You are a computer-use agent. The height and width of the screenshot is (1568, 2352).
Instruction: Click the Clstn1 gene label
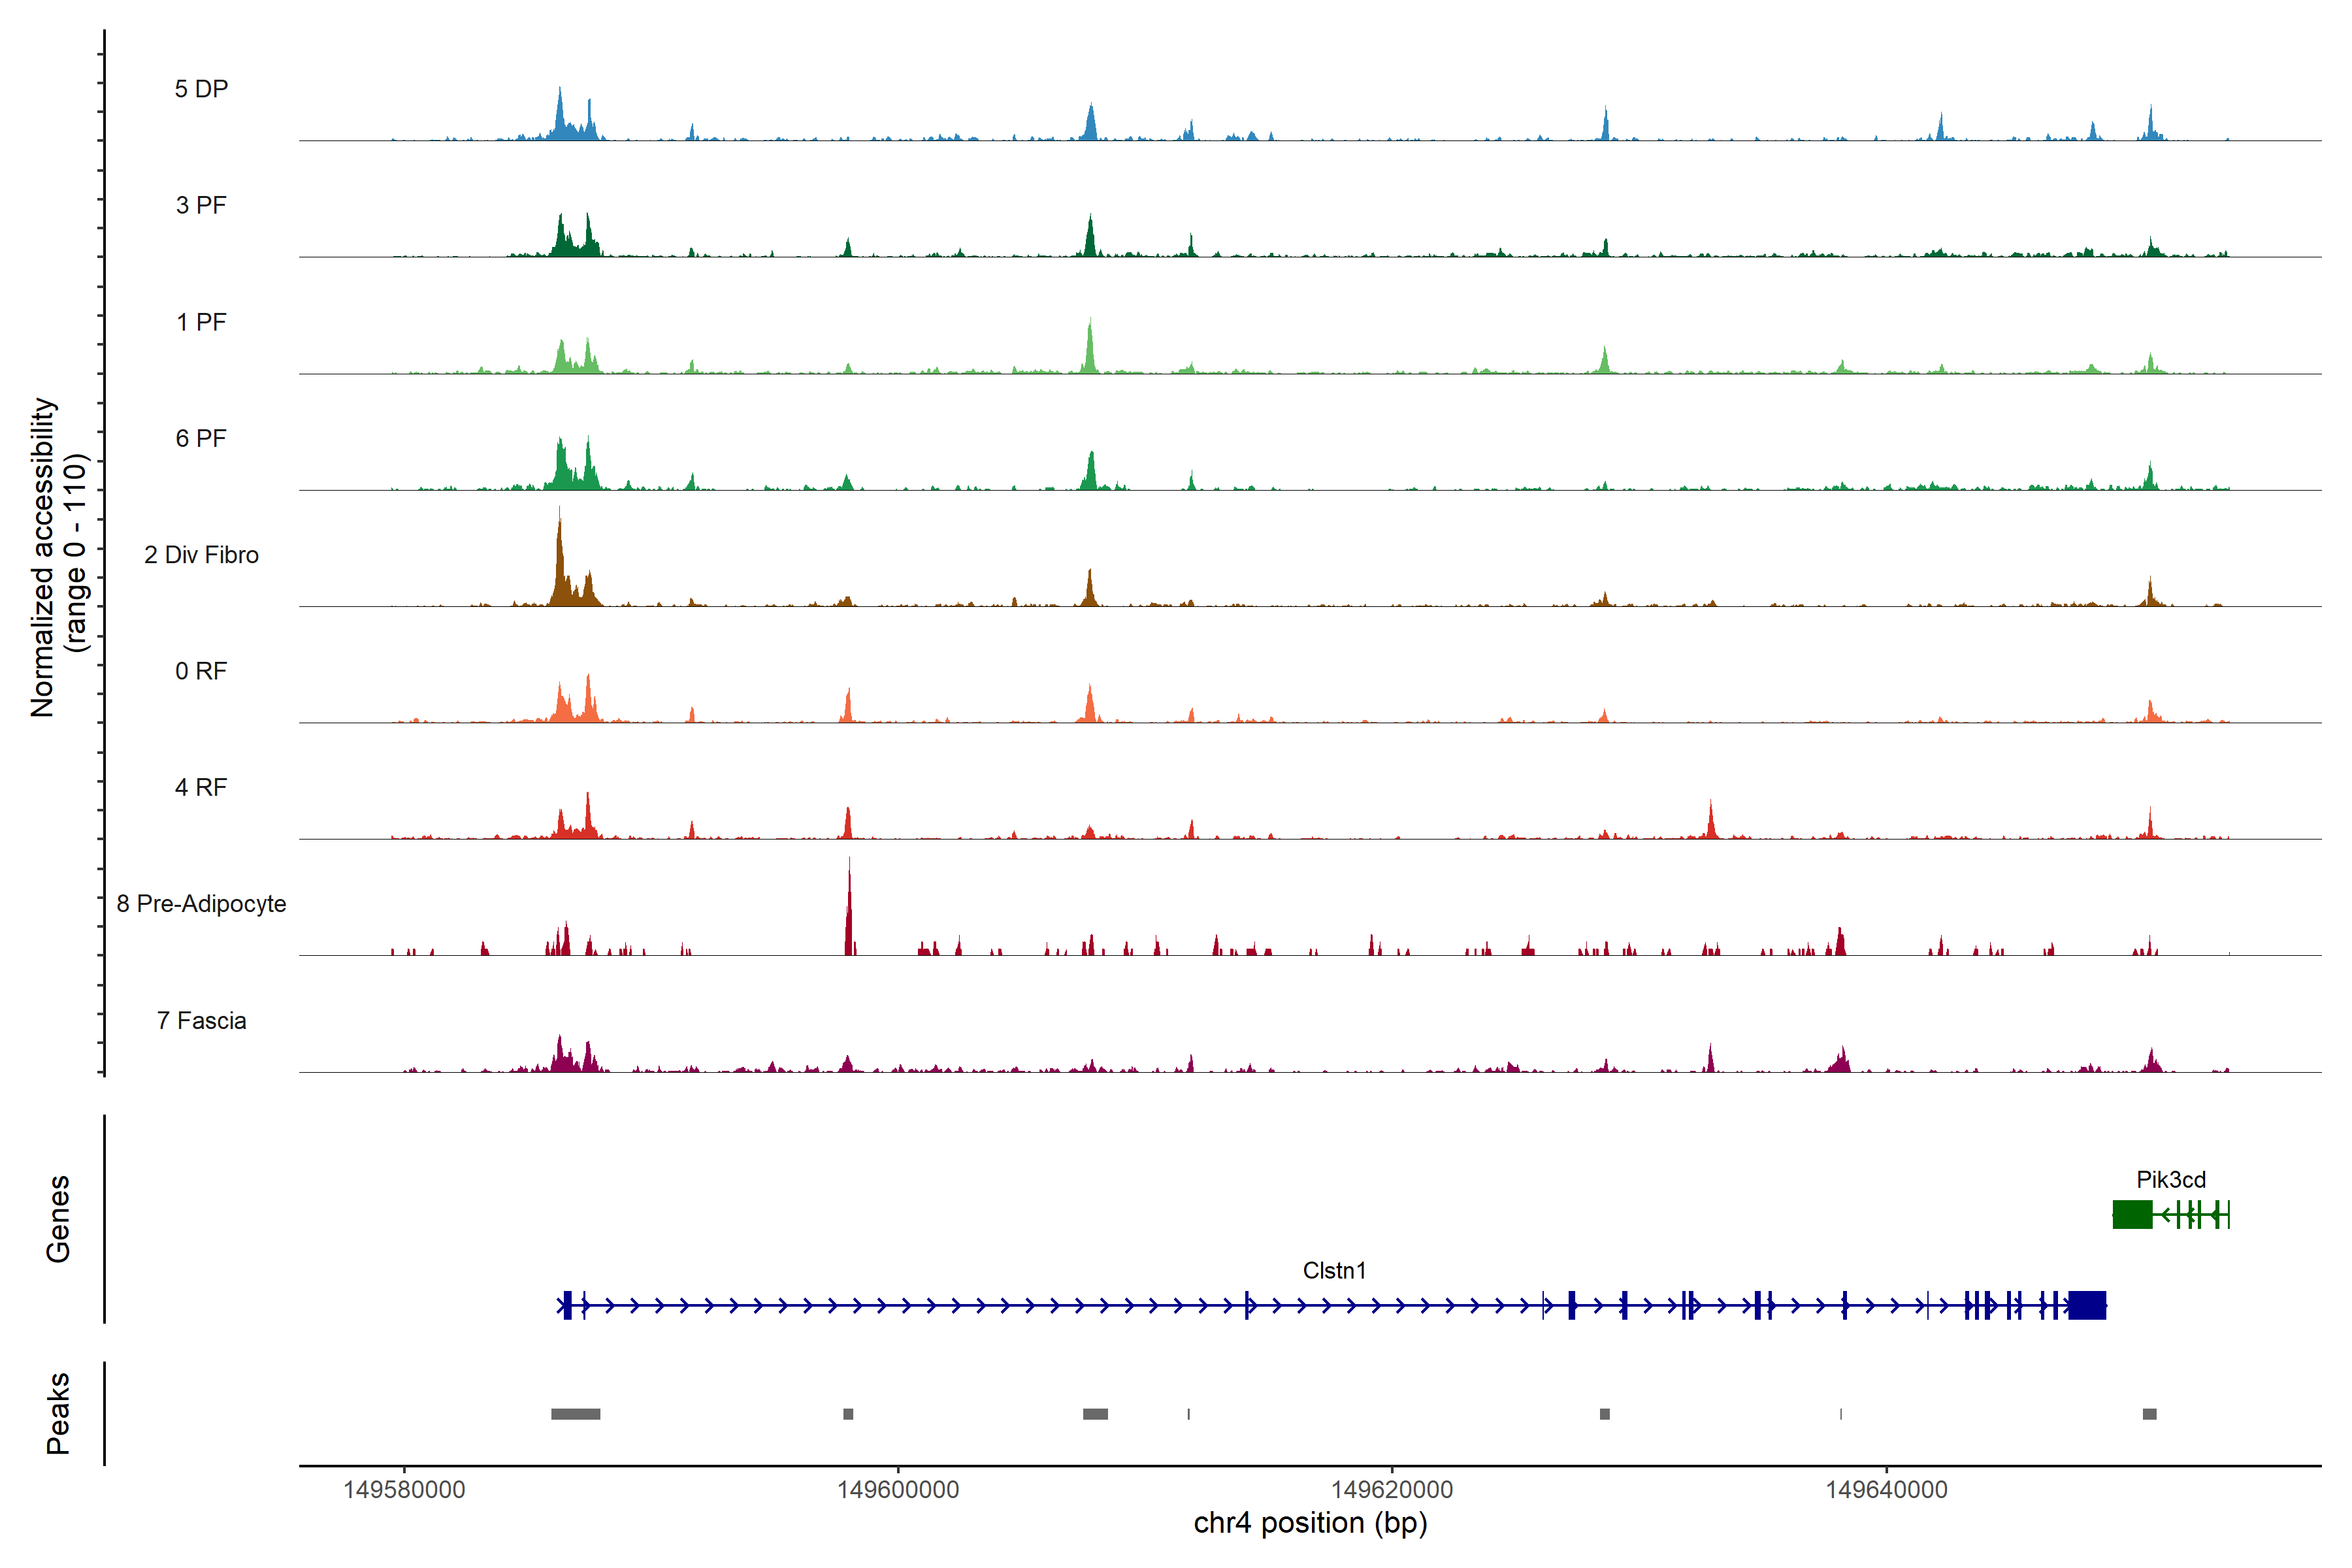click(x=1334, y=1271)
